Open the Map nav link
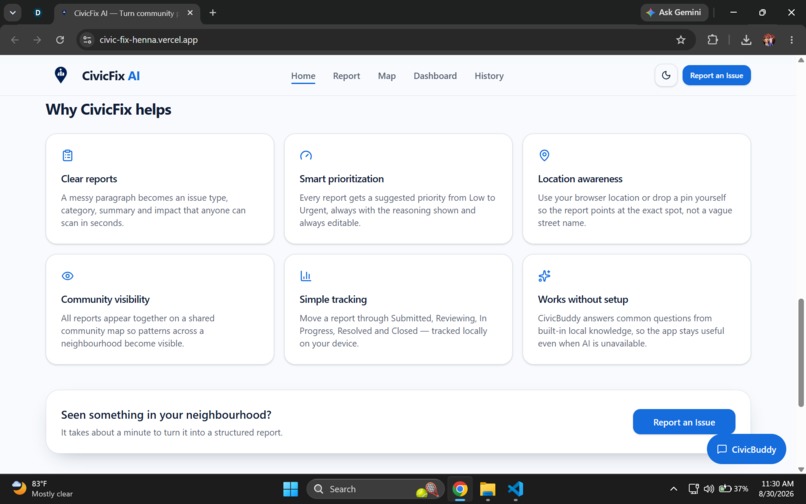 click(x=387, y=76)
